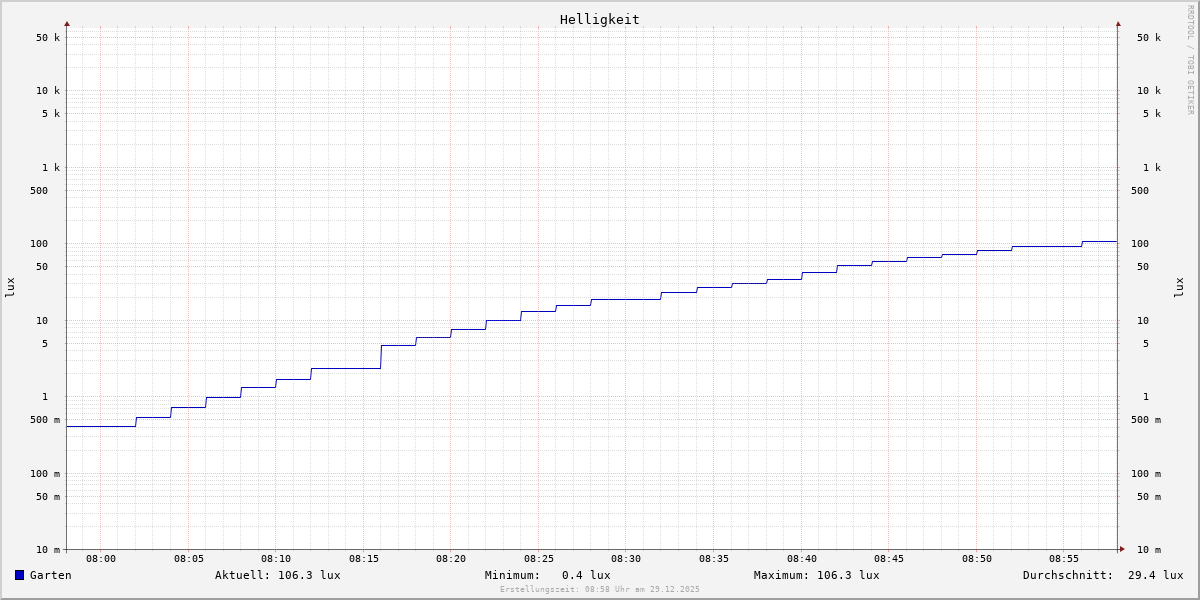1200x600 pixels.
Task: Click the Garten legend label
Action: coord(50,575)
